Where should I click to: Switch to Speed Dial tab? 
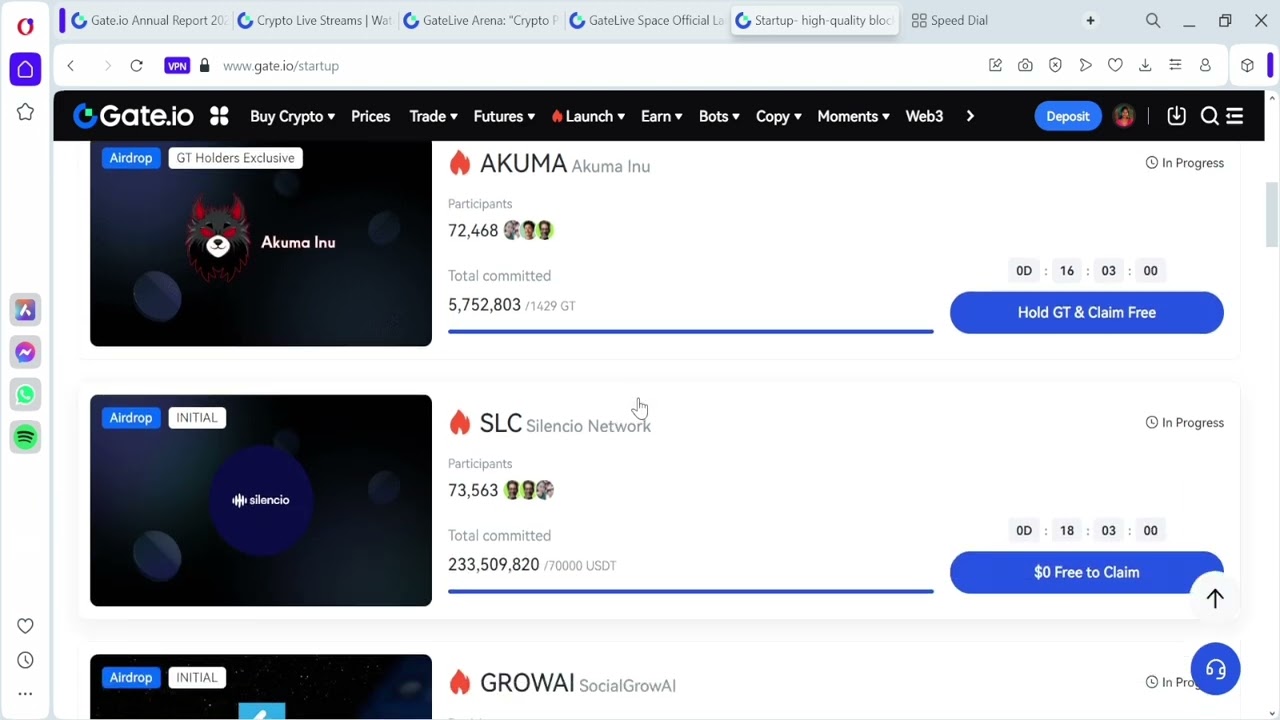click(950, 20)
